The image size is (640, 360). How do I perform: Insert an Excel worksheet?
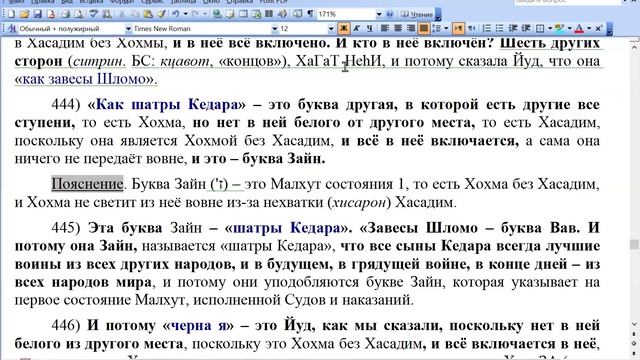256,14
